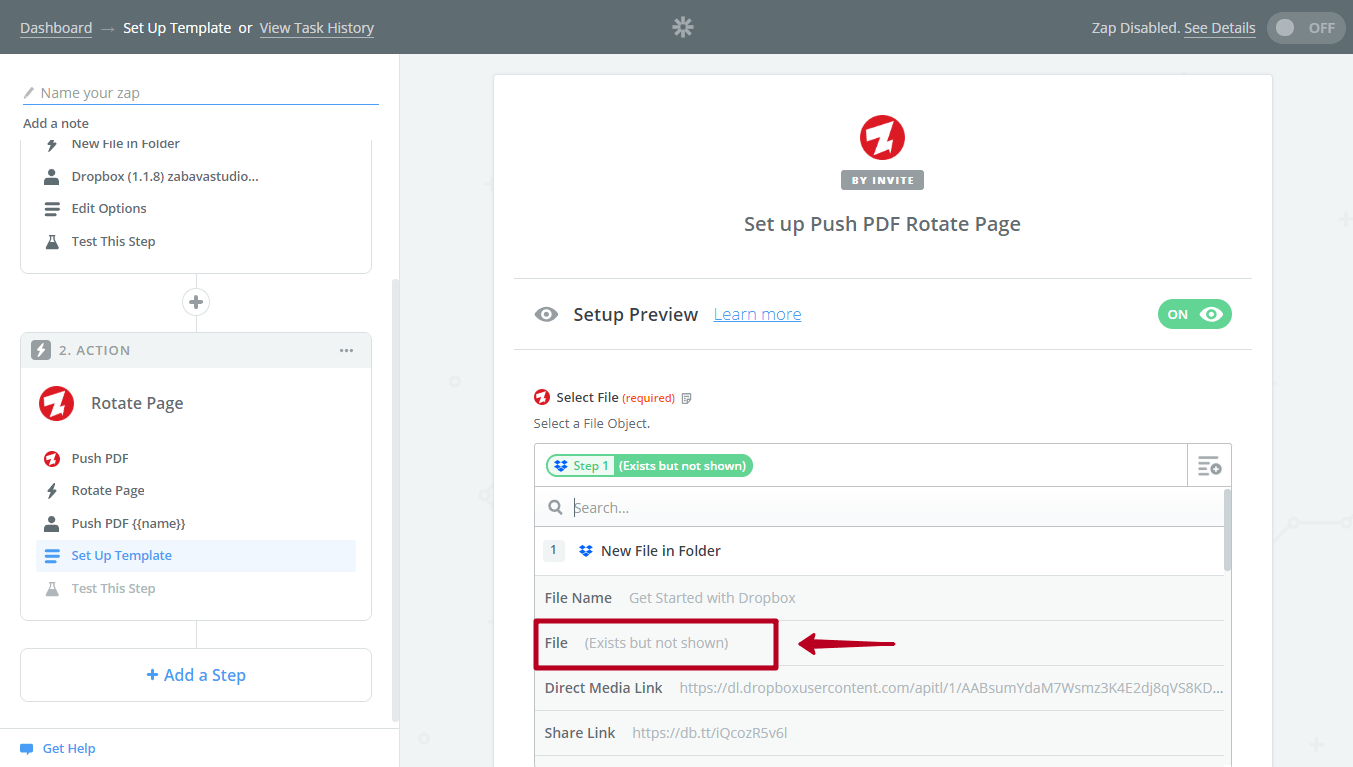The image size is (1353, 767).
Task: Click the BY INVITE badge
Action: (882, 181)
